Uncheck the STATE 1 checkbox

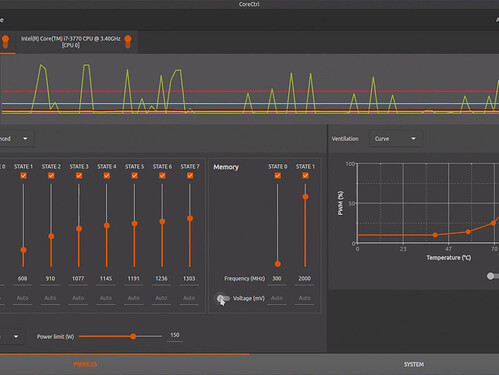pyautogui.click(x=23, y=175)
